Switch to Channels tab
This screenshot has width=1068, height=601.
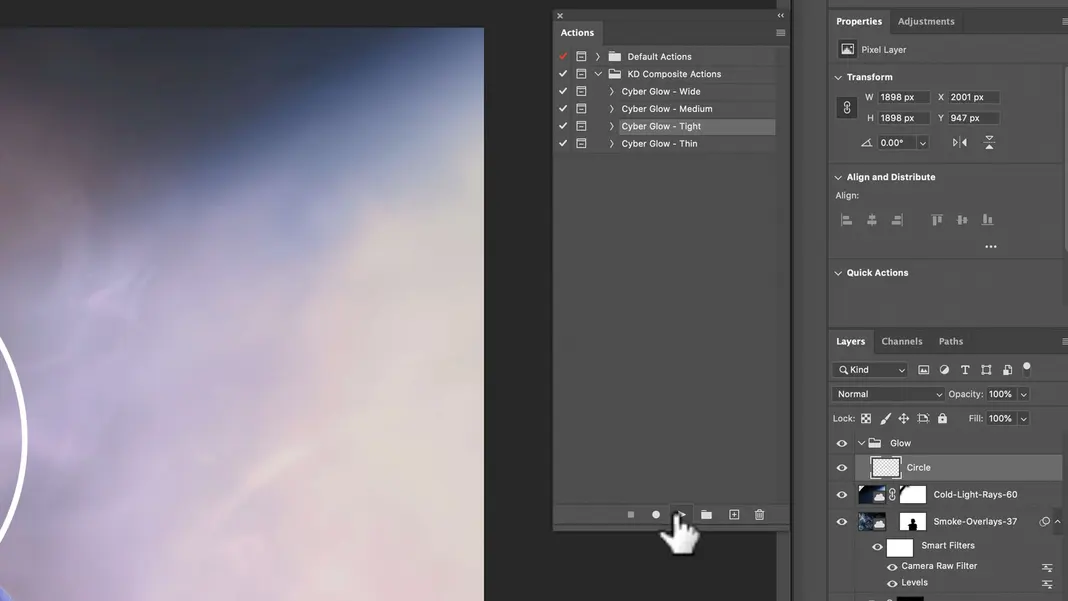902,341
